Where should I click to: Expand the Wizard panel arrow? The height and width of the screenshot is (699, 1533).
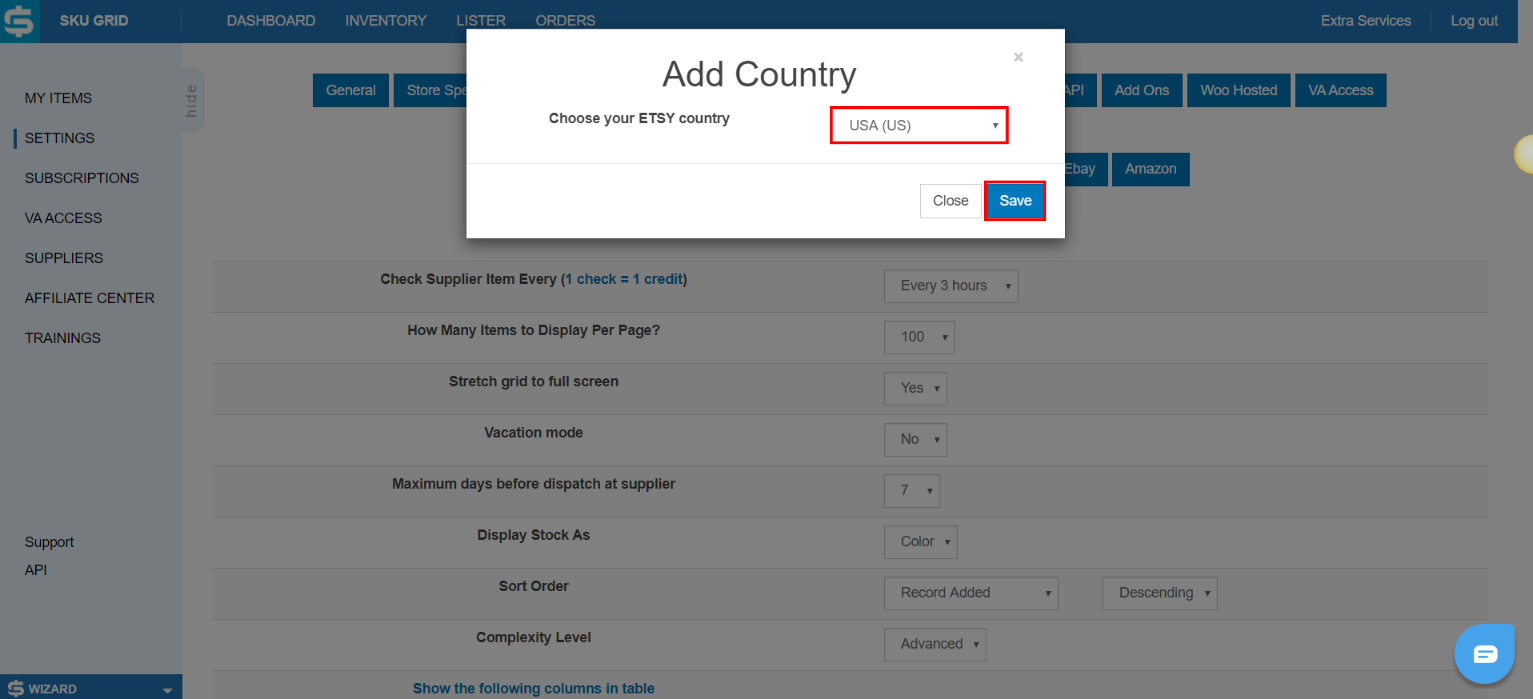(x=167, y=690)
